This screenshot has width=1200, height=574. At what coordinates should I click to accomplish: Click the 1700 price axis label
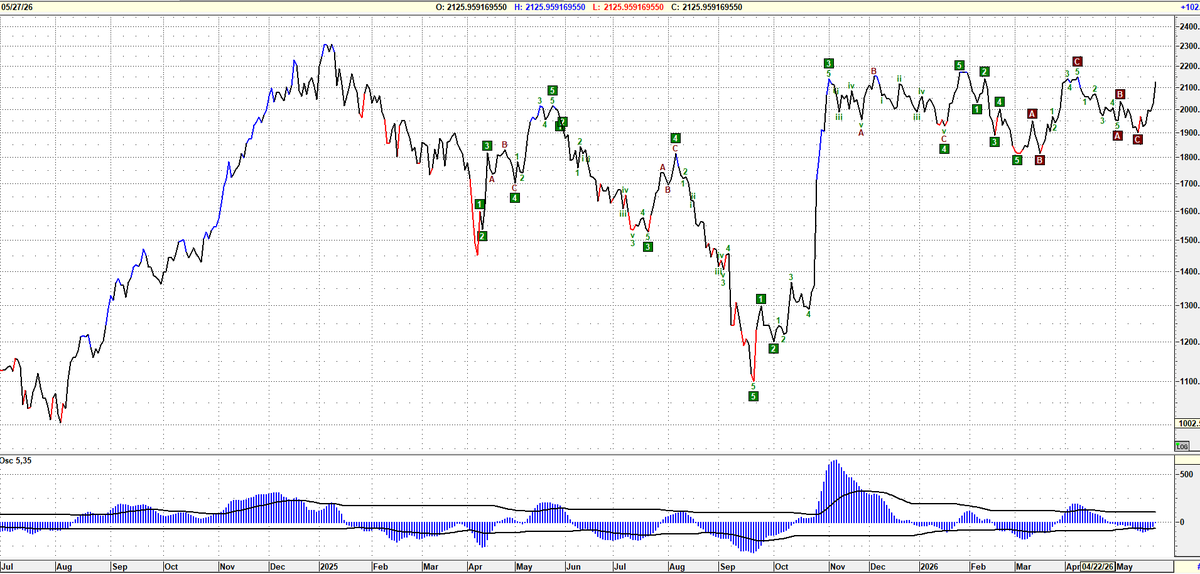1188,183
